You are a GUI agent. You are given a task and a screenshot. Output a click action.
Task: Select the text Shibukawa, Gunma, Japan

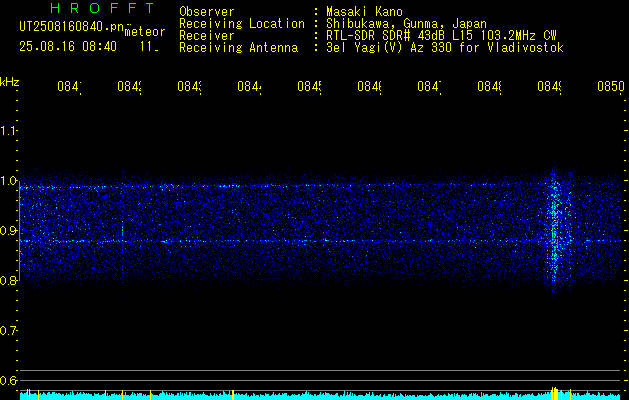406,24
